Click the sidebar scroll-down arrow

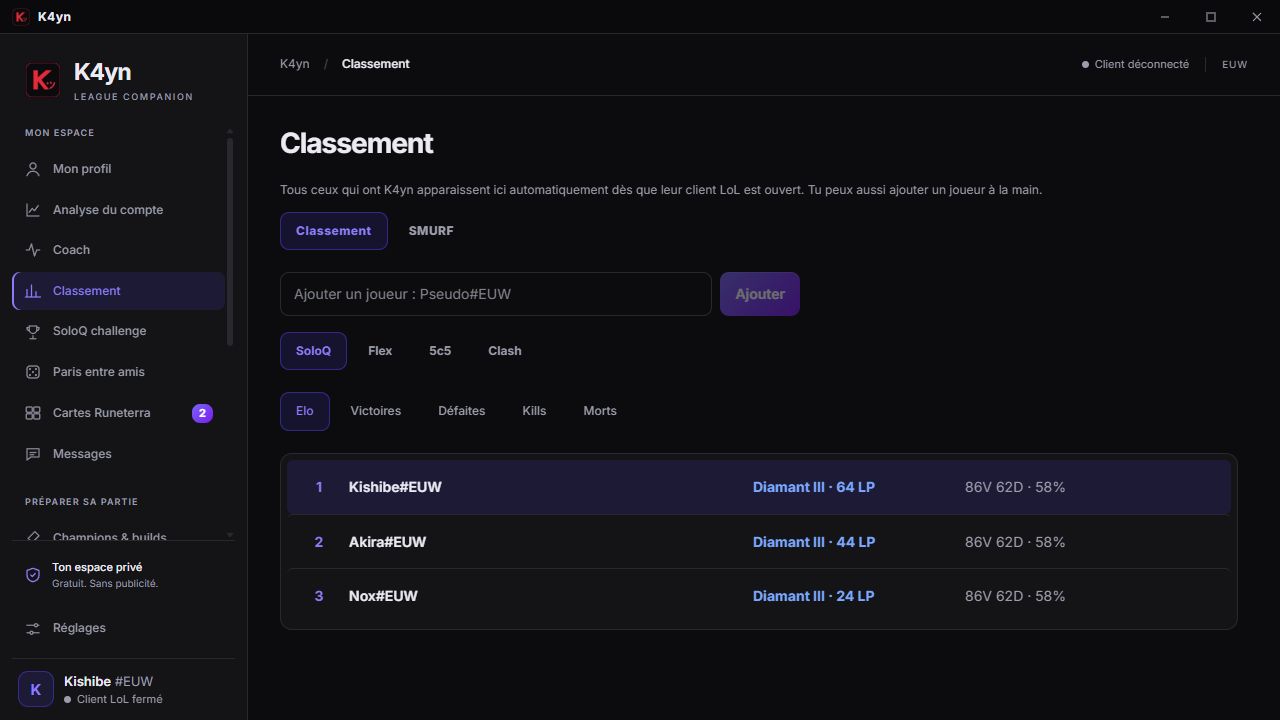[230, 536]
